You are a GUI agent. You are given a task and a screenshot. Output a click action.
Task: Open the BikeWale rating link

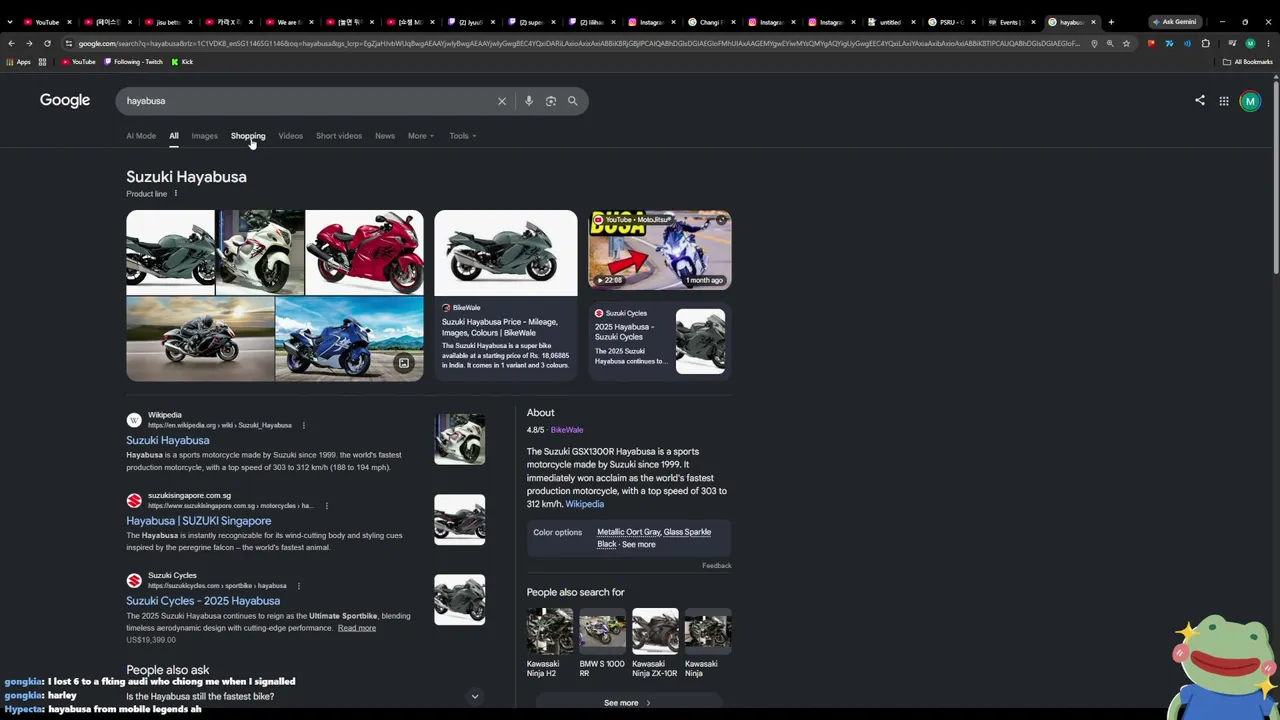pyautogui.click(x=567, y=430)
